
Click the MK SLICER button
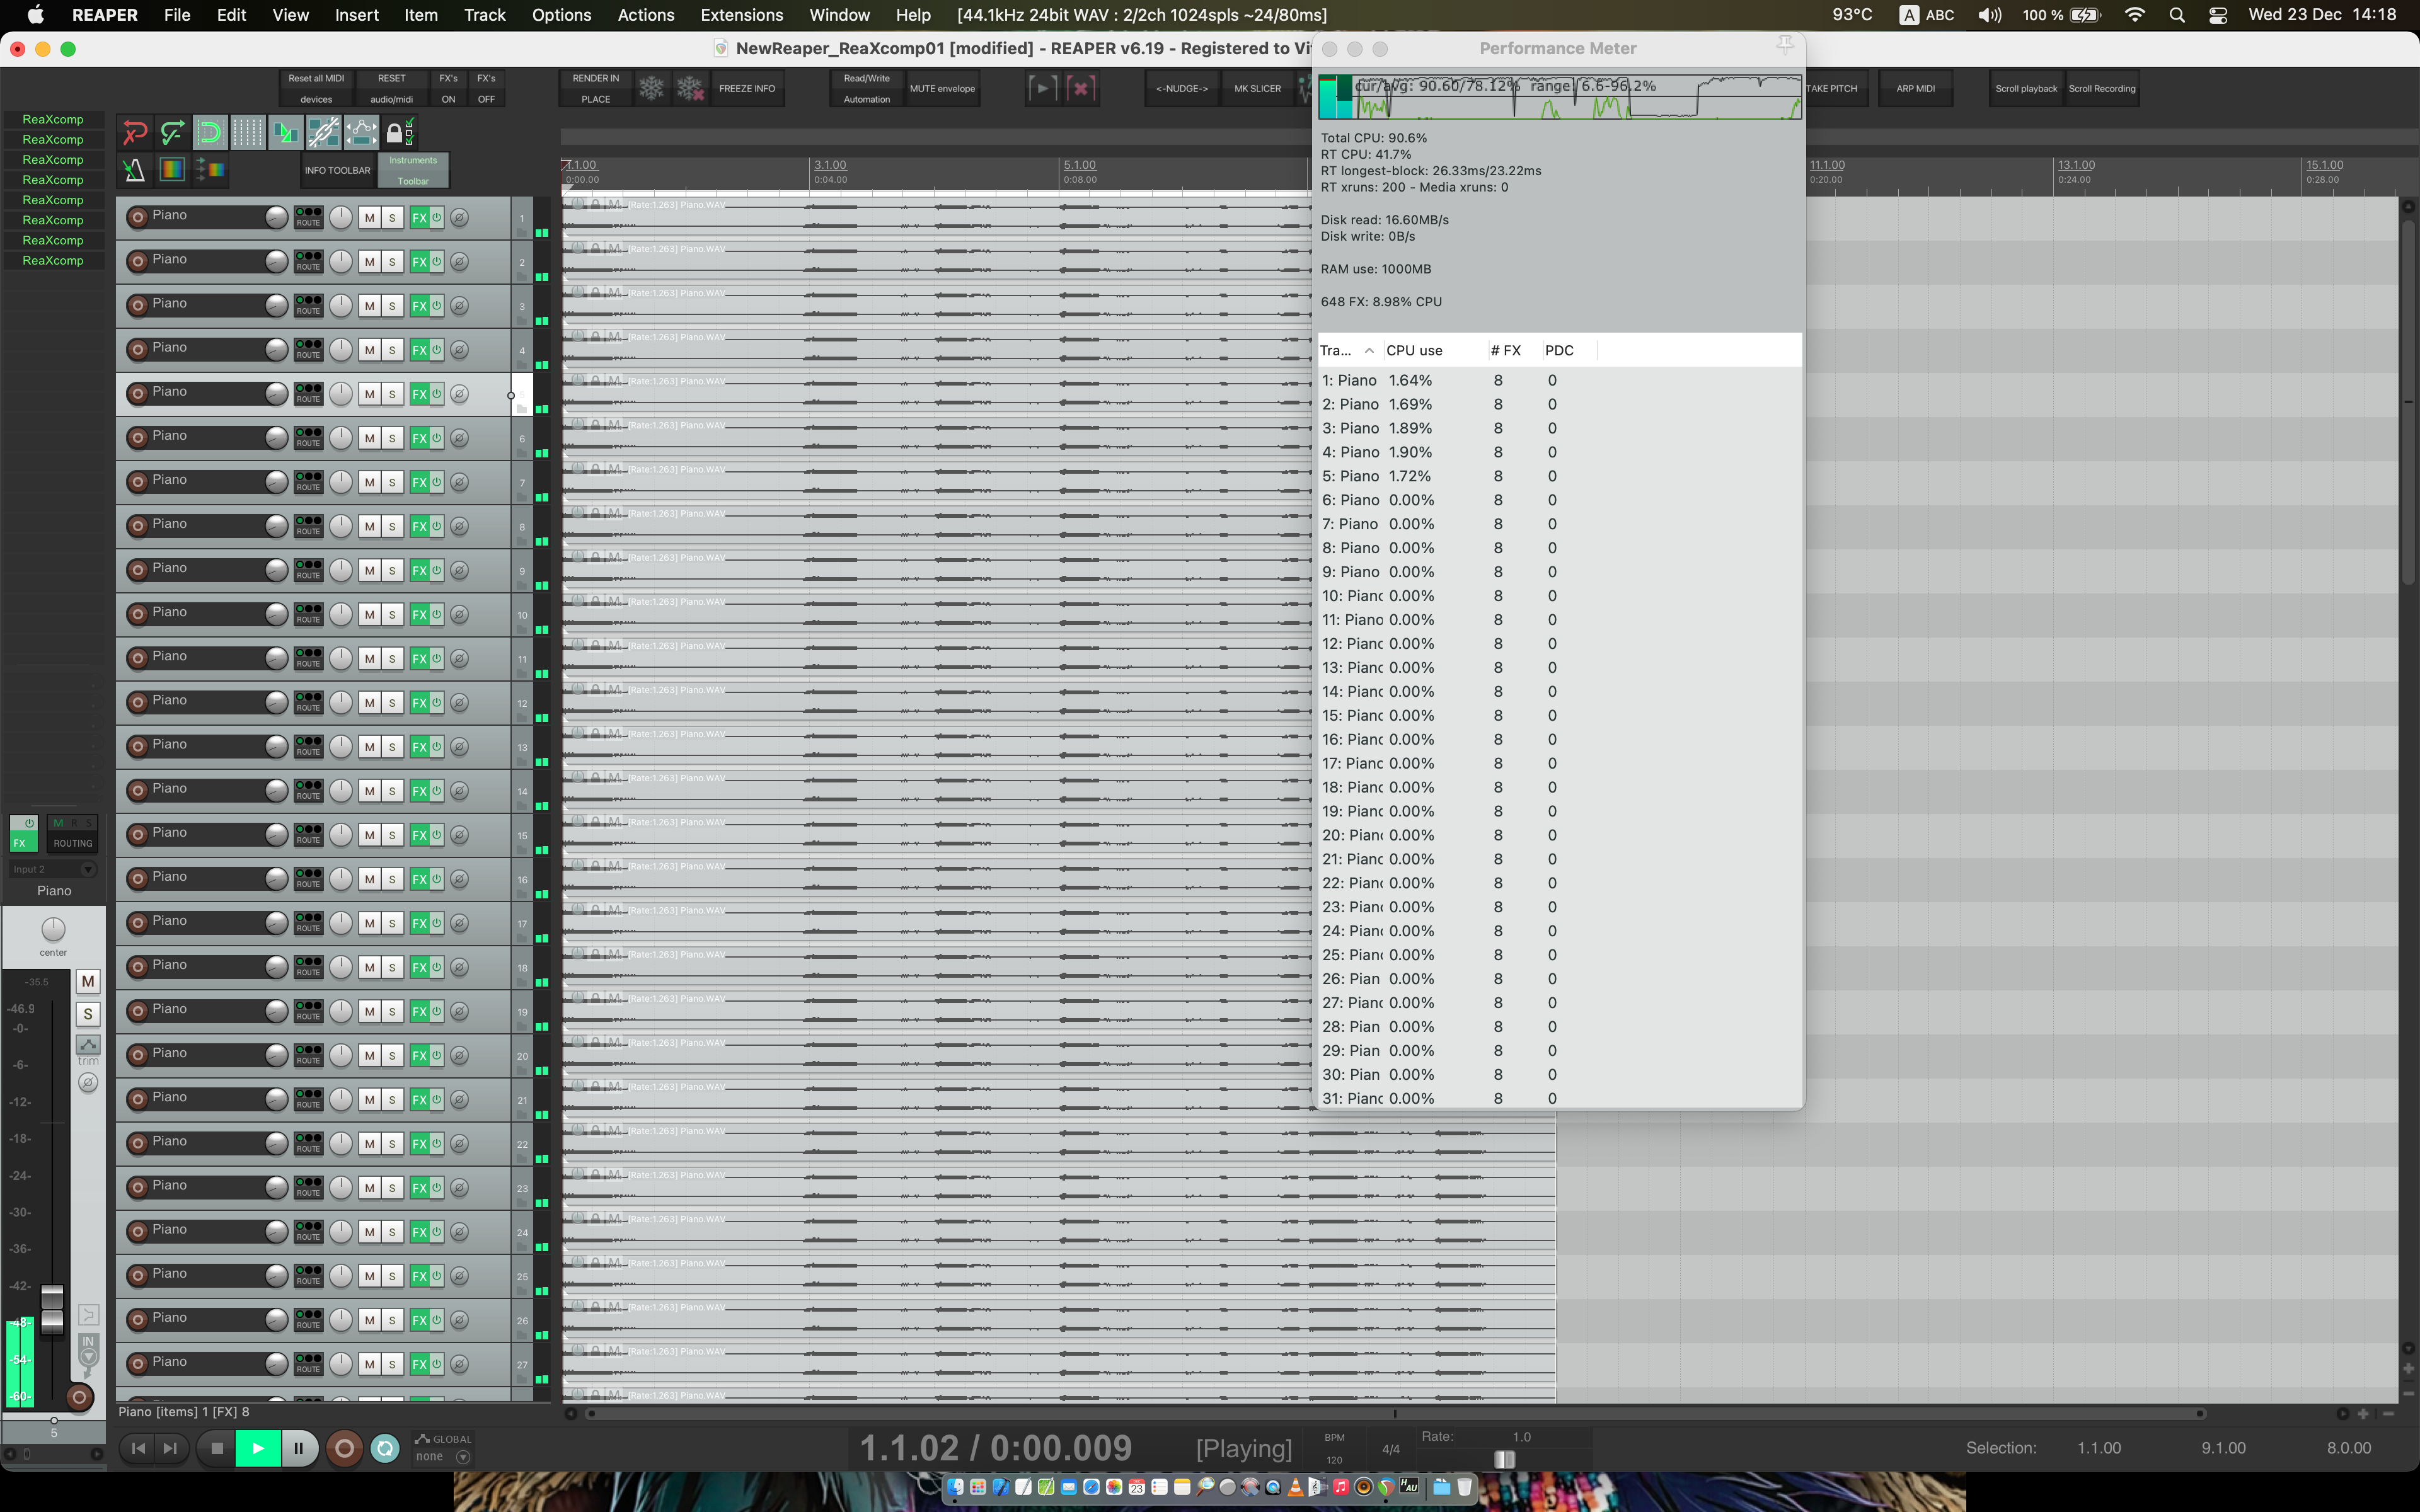tap(1257, 89)
